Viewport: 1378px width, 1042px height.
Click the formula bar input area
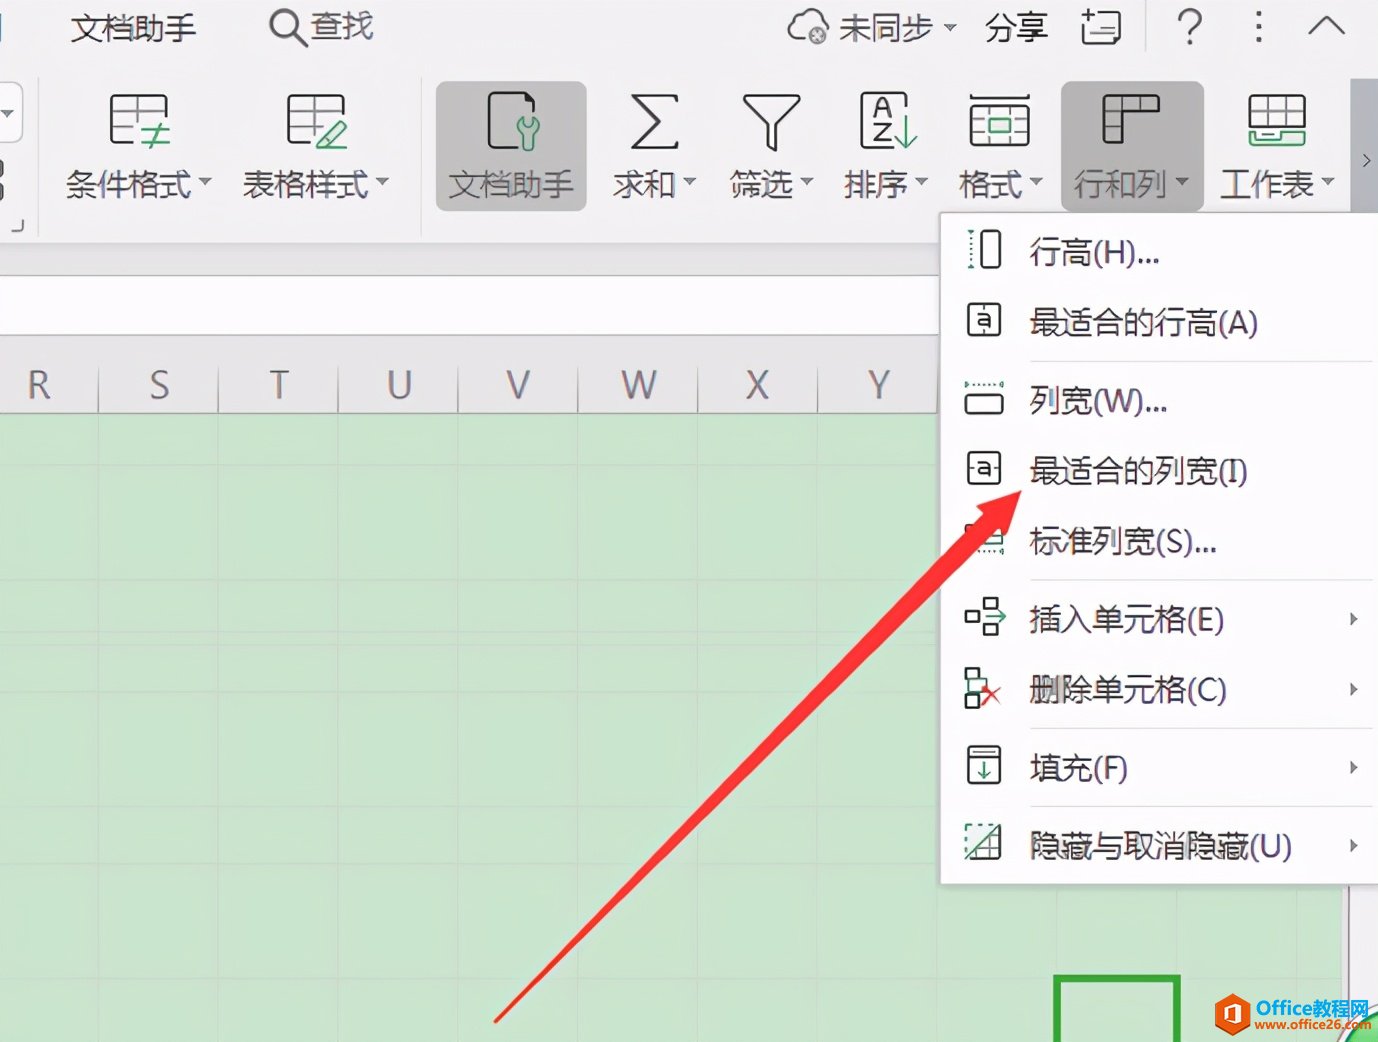tap(469, 305)
